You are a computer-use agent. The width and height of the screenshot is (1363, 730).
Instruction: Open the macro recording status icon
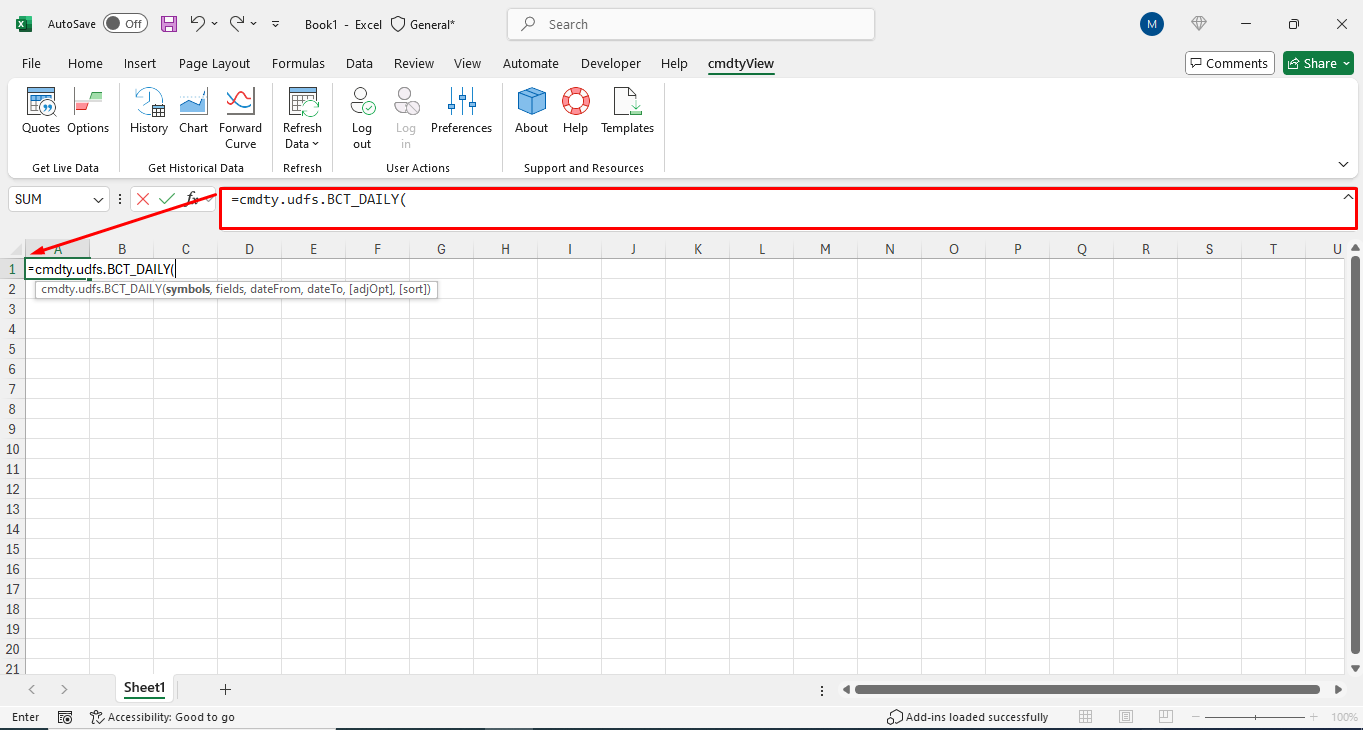[x=65, y=717]
